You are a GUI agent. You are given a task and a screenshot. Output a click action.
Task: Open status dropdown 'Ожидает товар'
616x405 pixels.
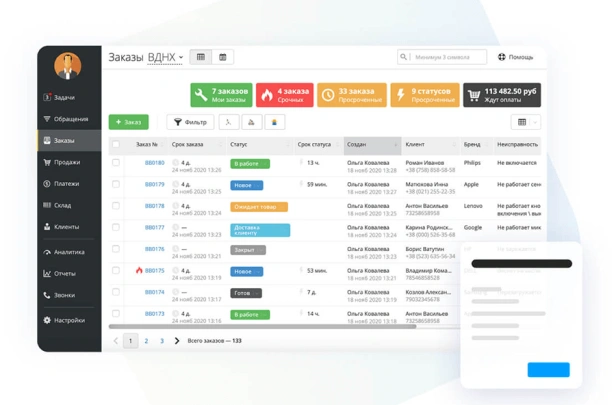[x=259, y=207]
